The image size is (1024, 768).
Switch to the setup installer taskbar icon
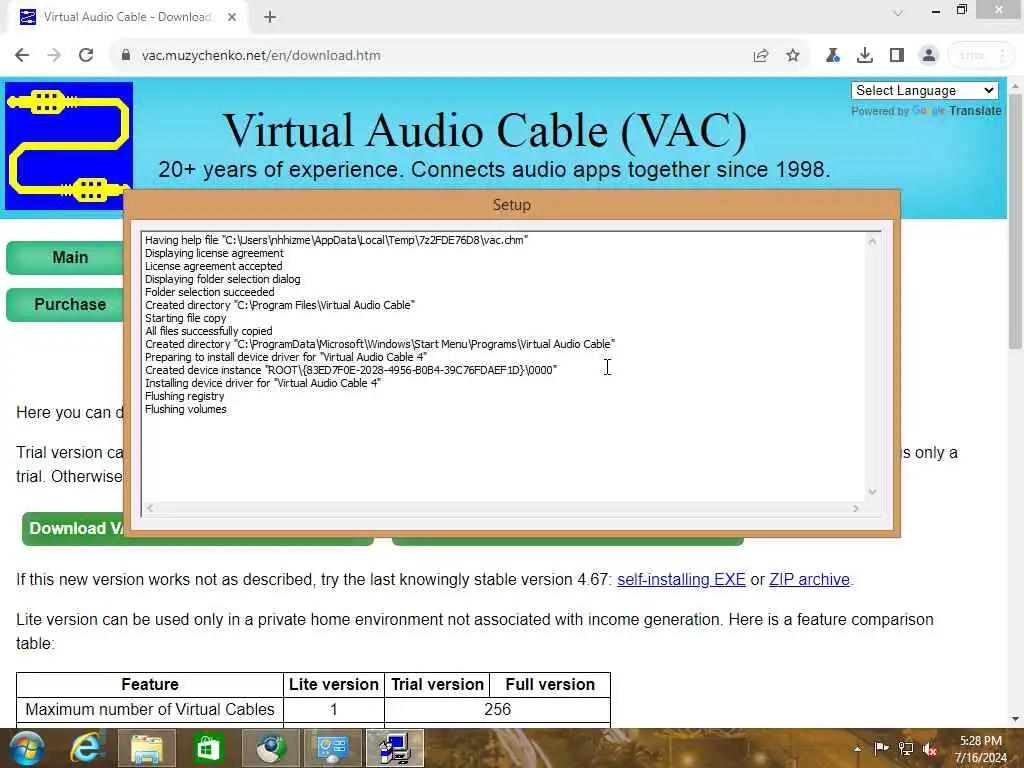(x=394, y=748)
